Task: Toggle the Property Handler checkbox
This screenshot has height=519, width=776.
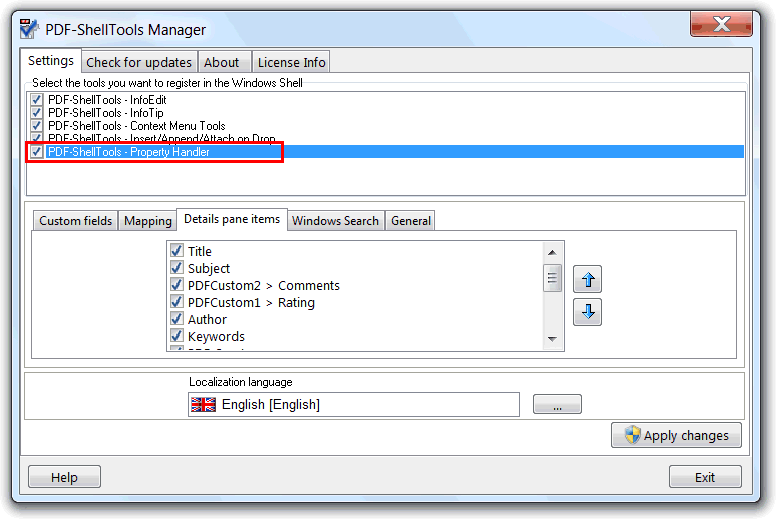Action: pyautogui.click(x=37, y=151)
